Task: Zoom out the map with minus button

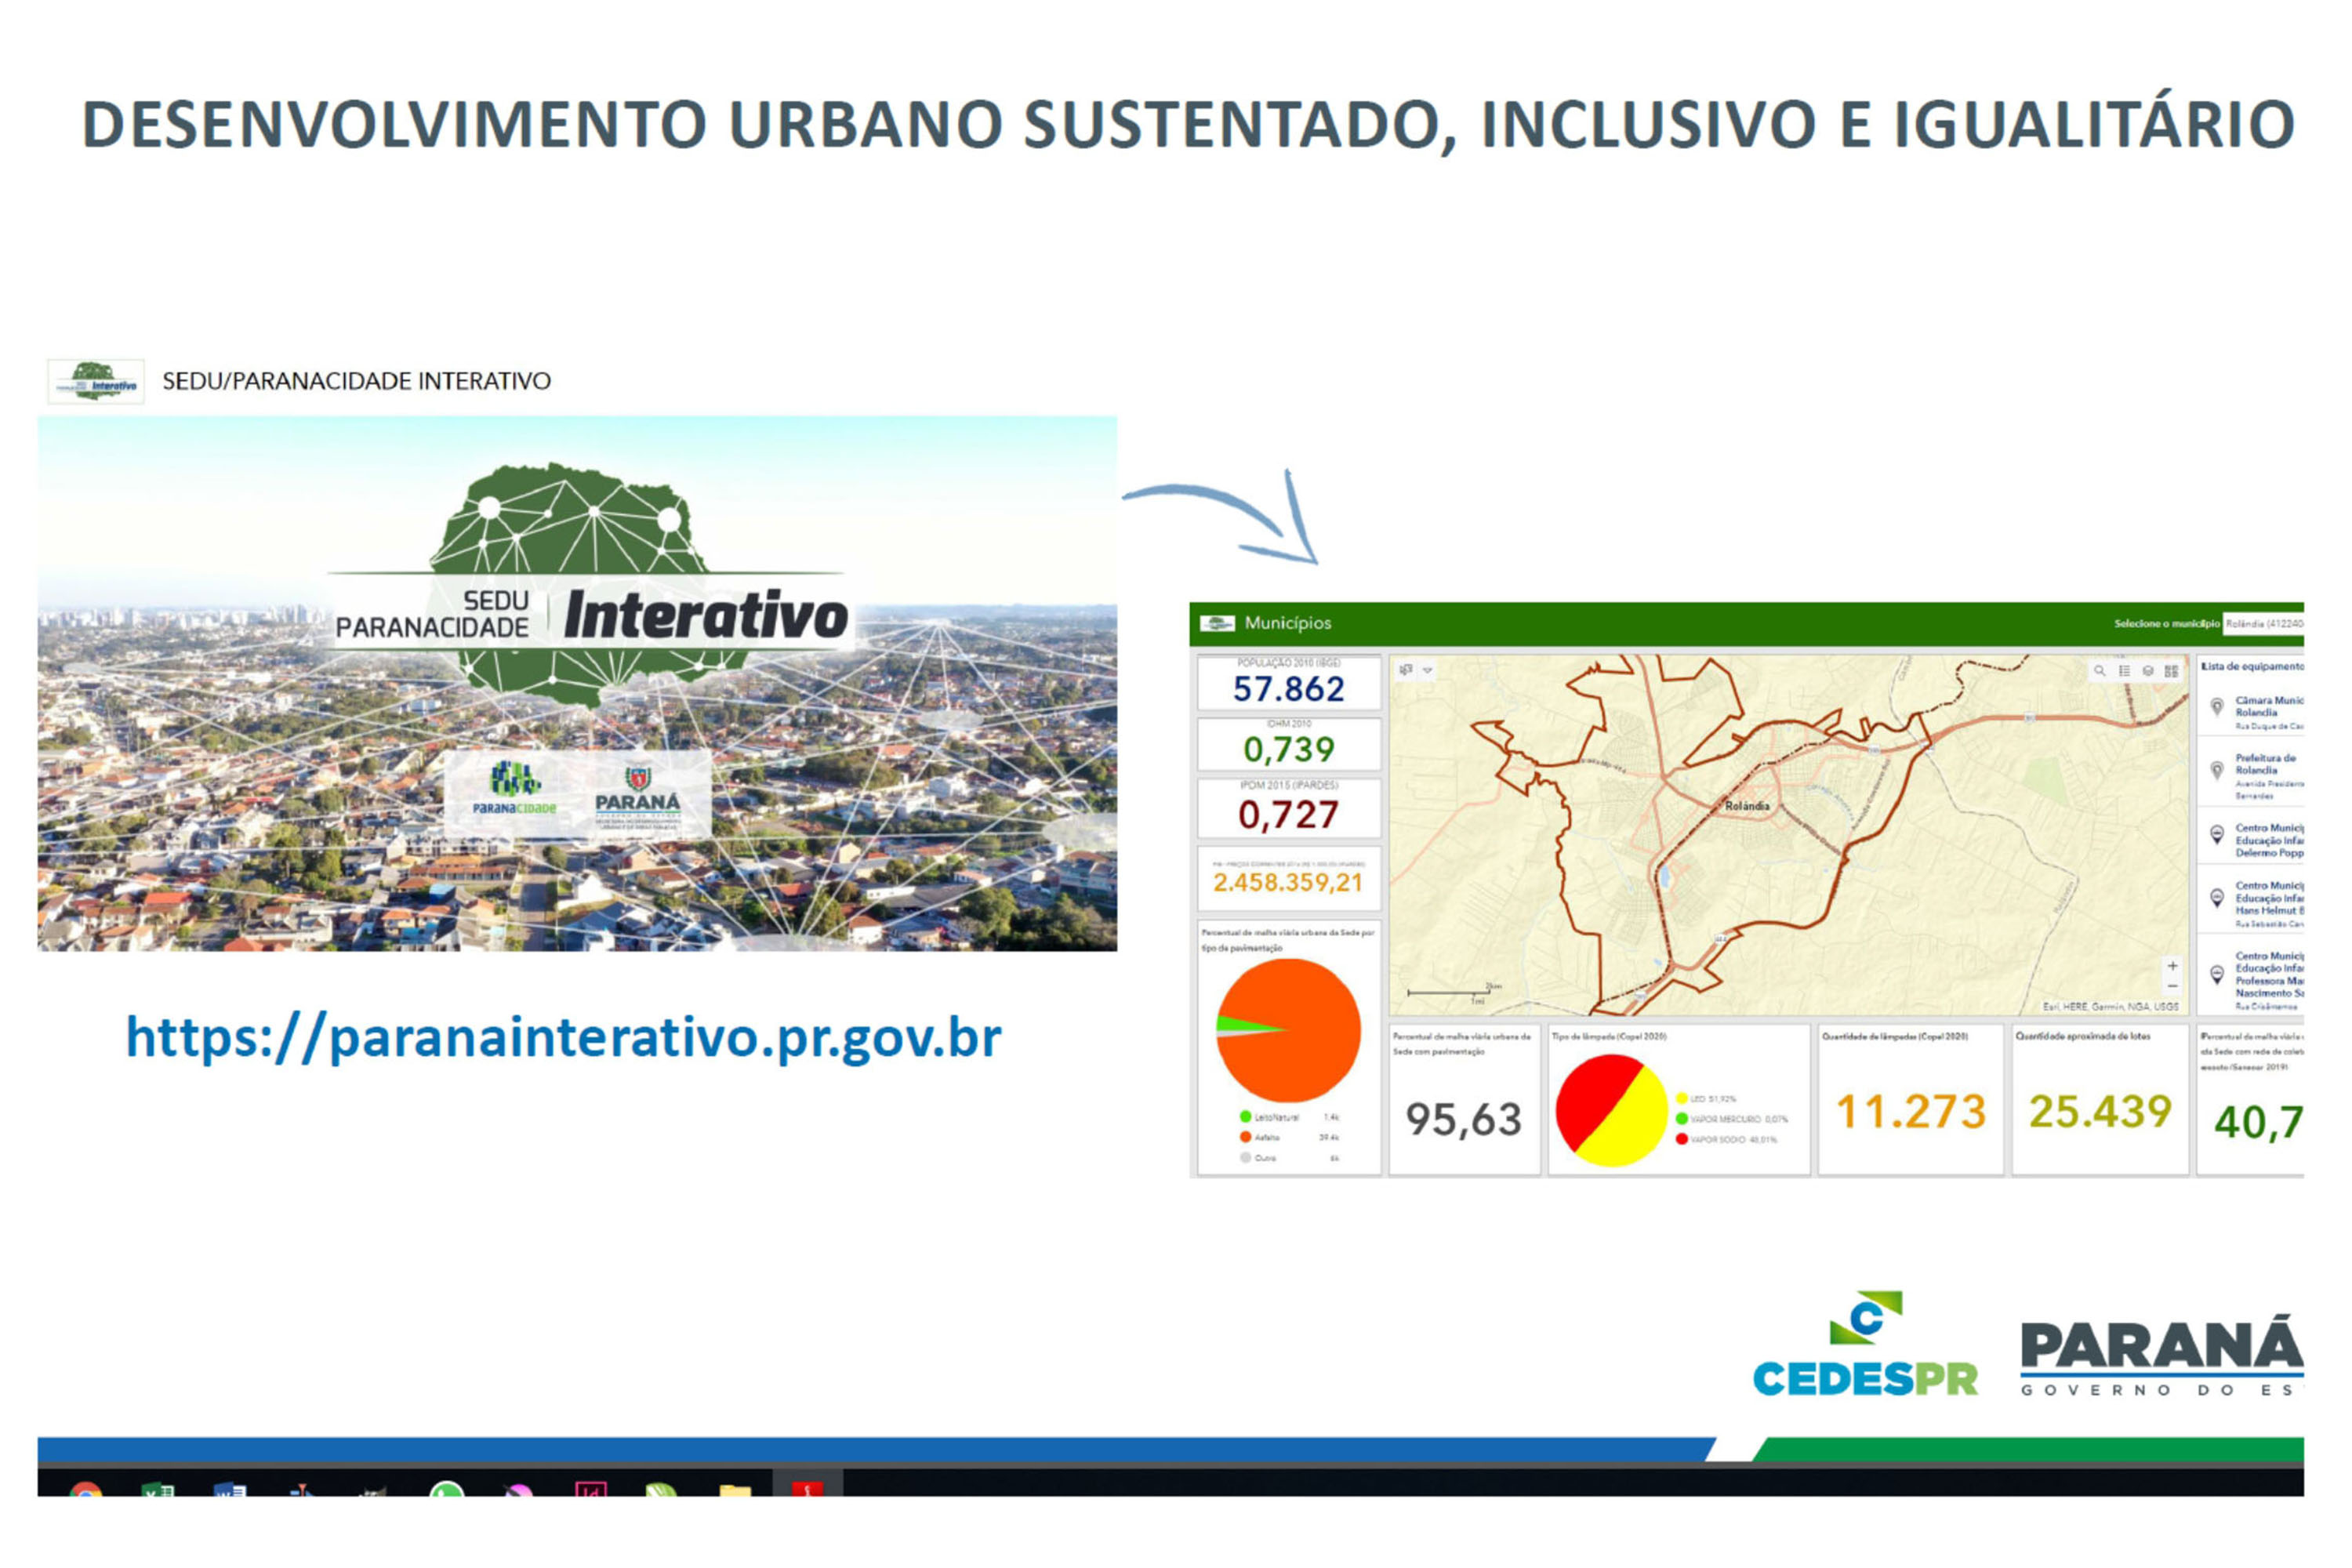Action: tap(2172, 986)
